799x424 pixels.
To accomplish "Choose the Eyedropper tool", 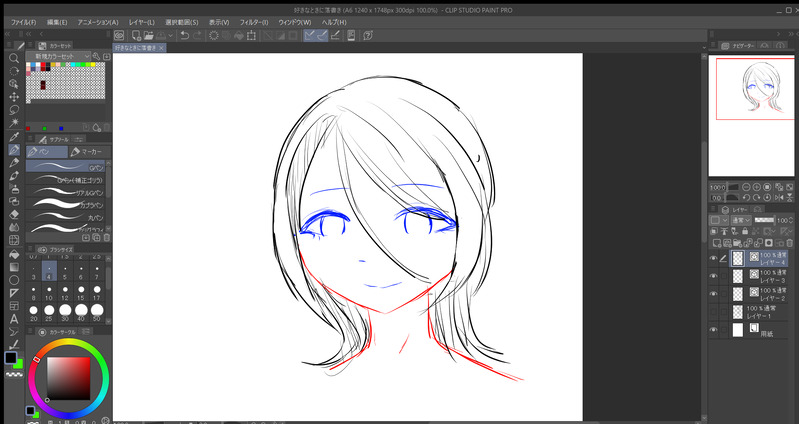I will pyautogui.click(x=14, y=136).
